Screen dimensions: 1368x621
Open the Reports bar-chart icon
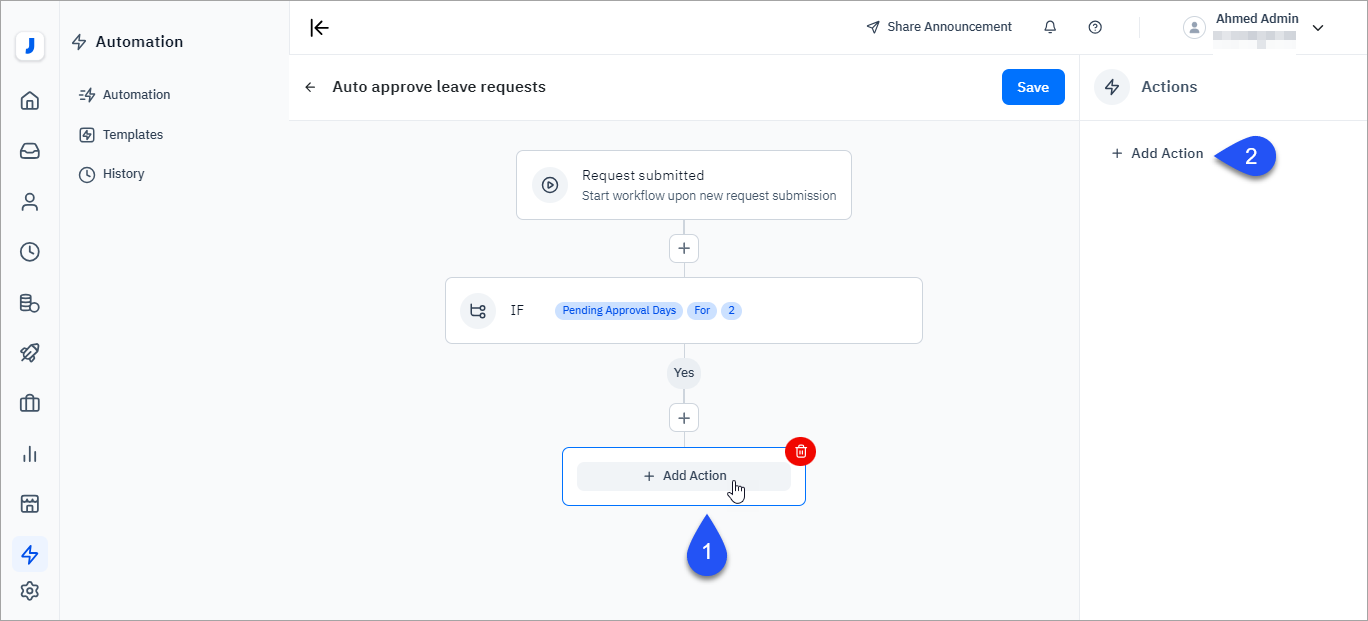tap(29, 453)
